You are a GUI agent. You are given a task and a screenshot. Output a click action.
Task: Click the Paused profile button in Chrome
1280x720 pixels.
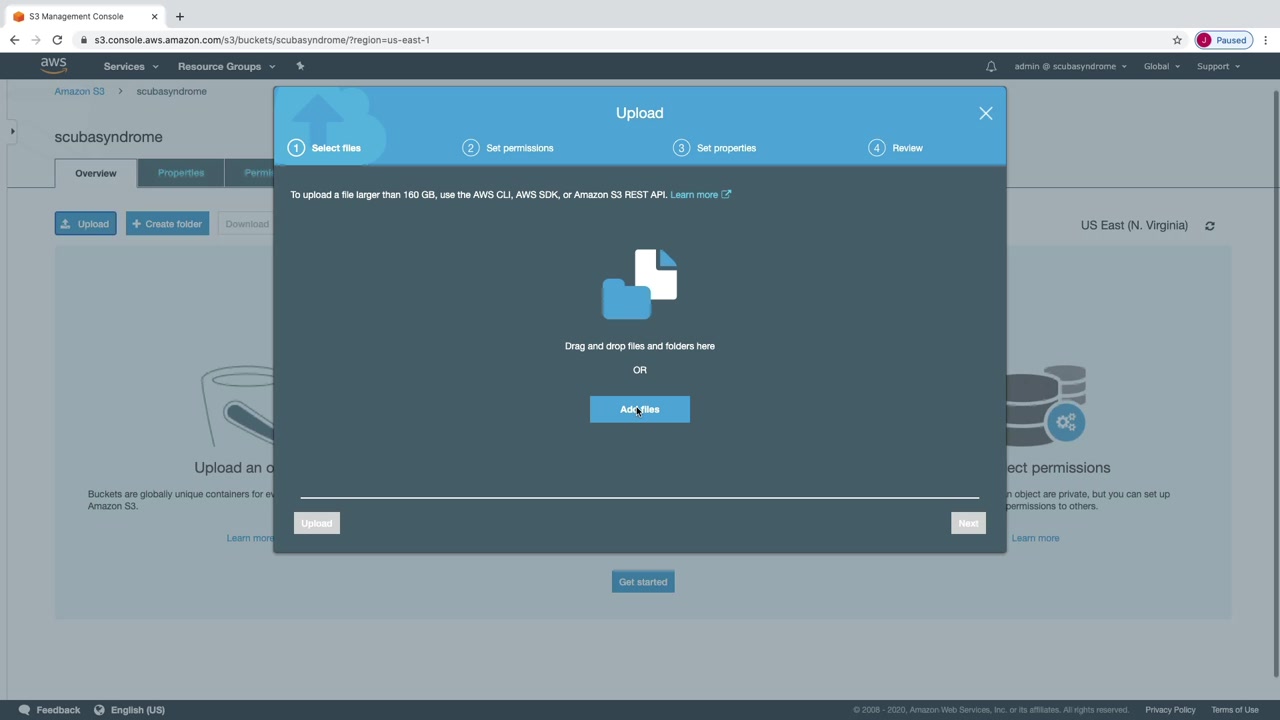1223,40
